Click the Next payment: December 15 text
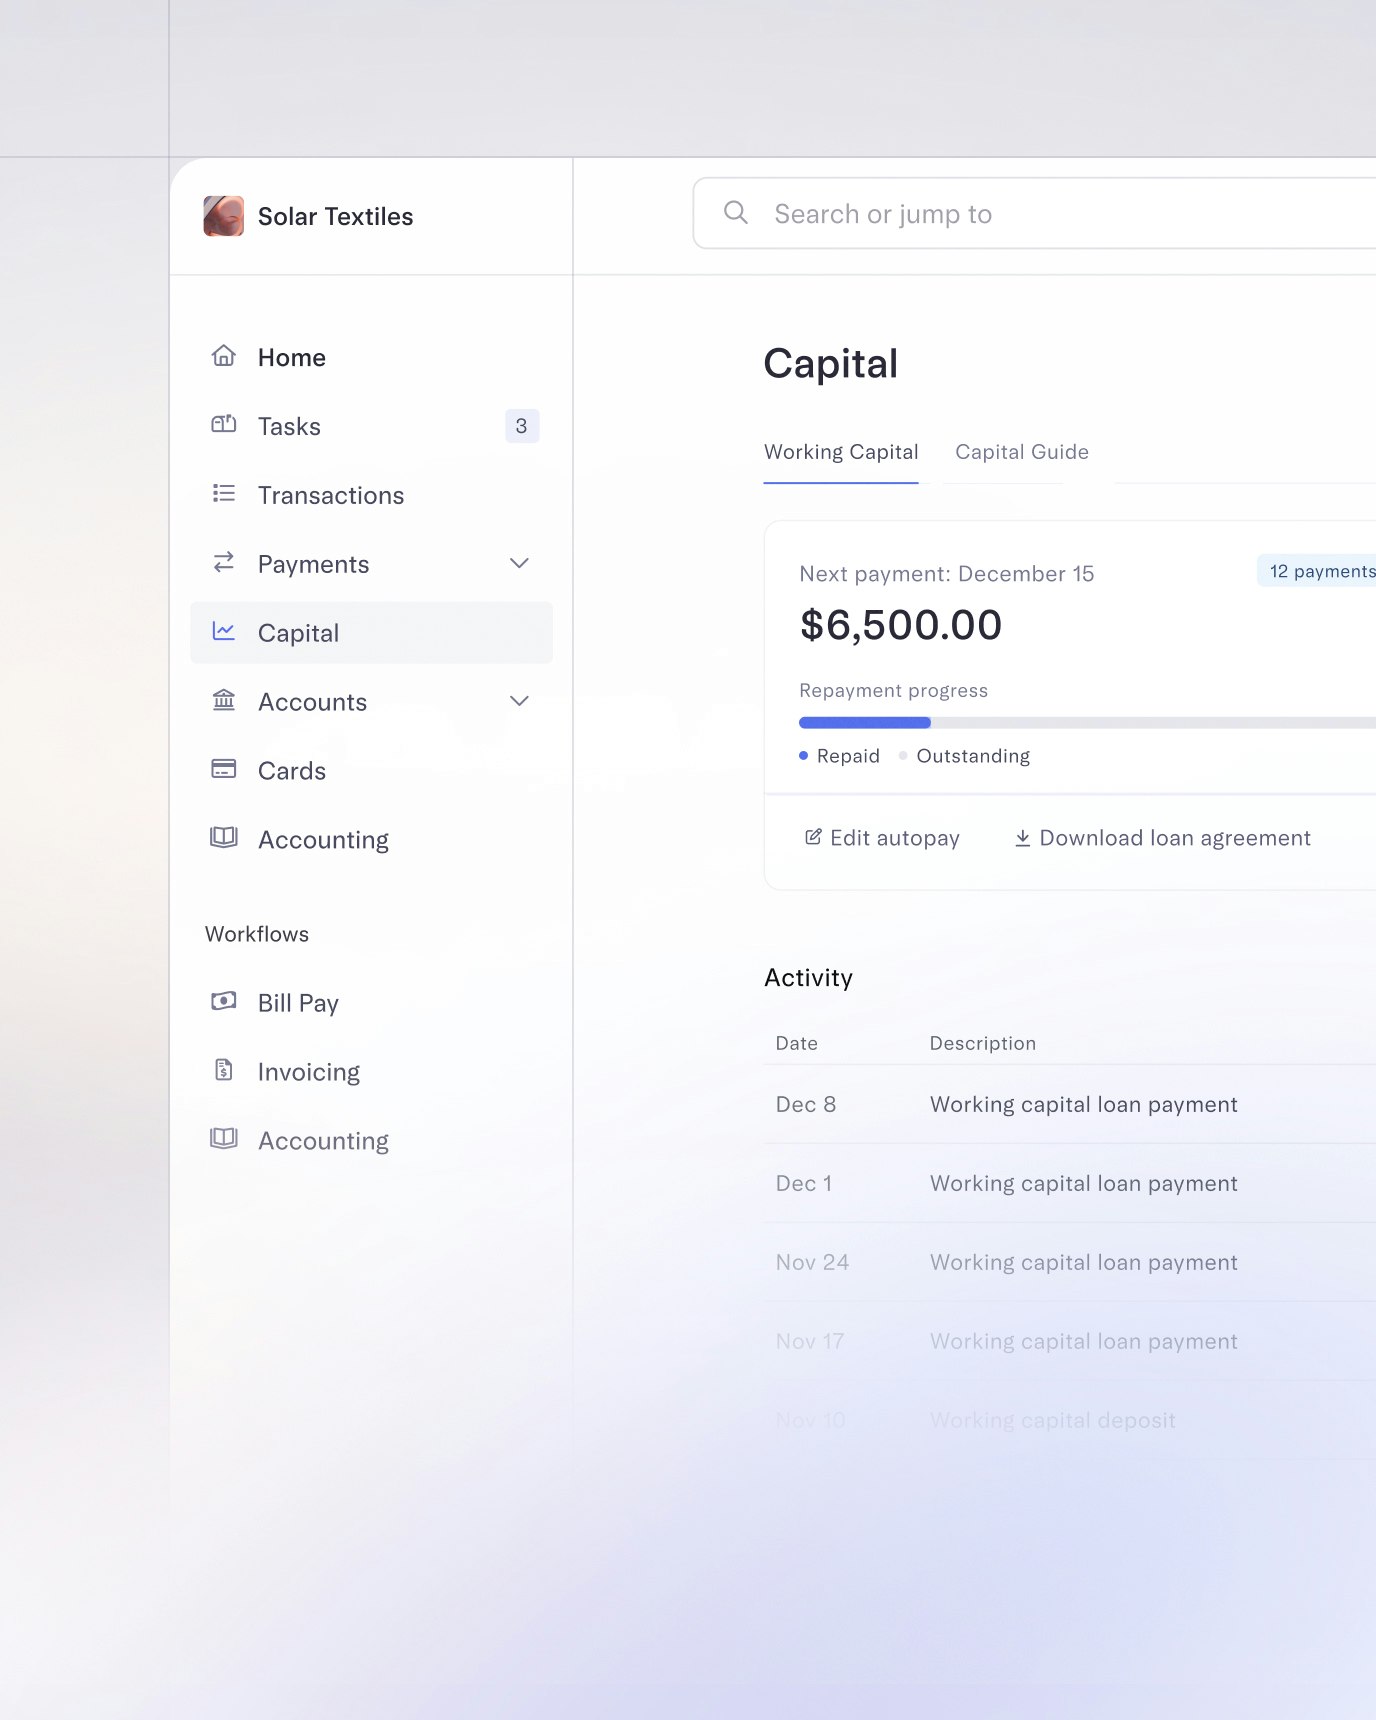The width and height of the screenshot is (1376, 1720). click(x=947, y=574)
